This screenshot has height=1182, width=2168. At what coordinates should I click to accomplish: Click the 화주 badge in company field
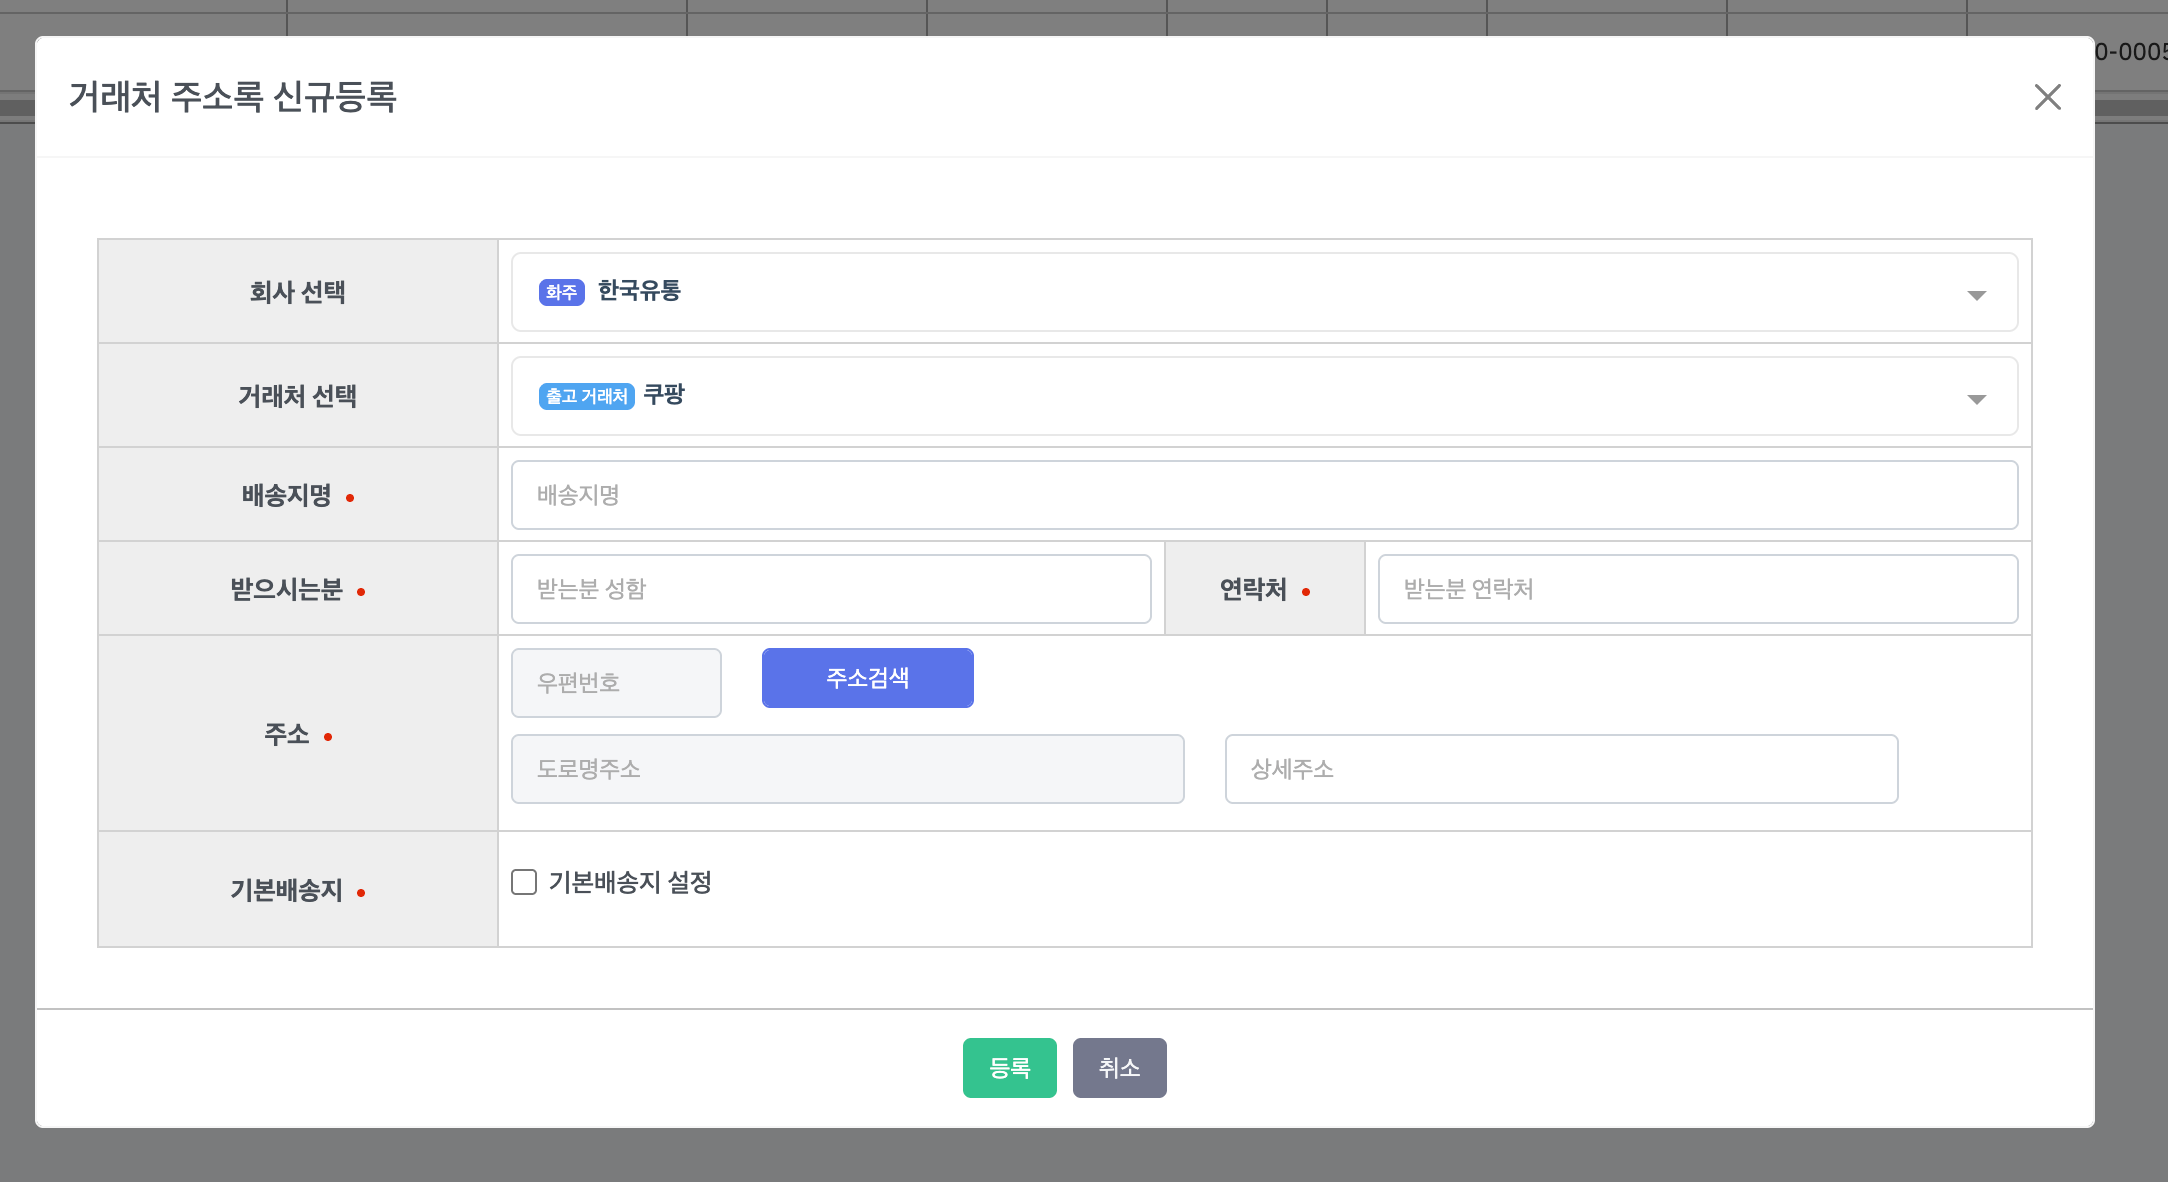tap(561, 292)
